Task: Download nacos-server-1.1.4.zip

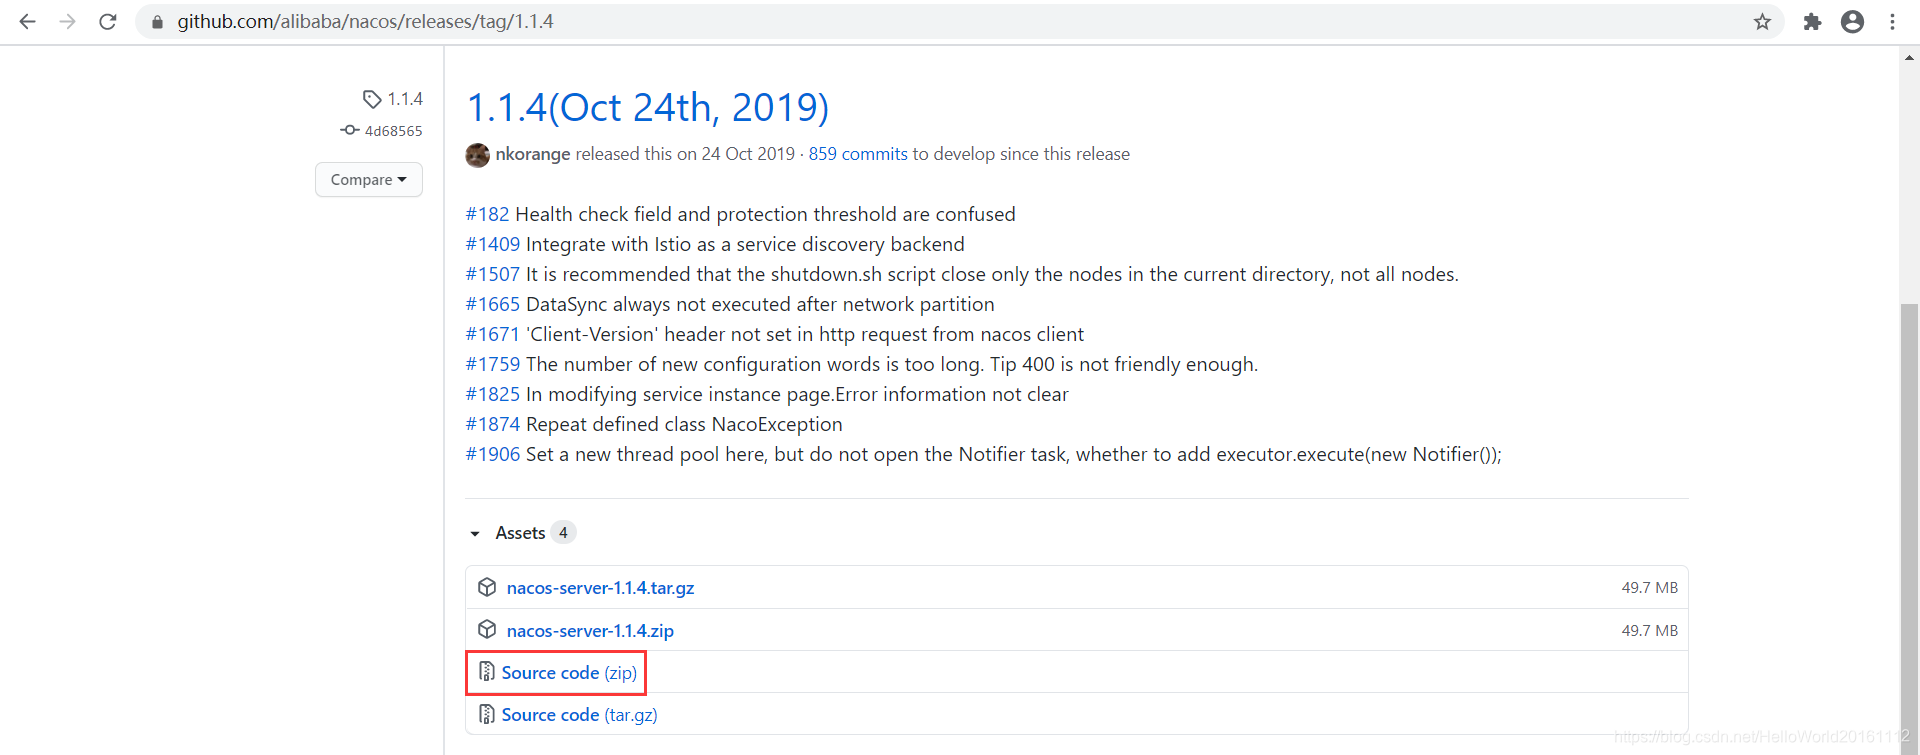Action: click(x=590, y=631)
